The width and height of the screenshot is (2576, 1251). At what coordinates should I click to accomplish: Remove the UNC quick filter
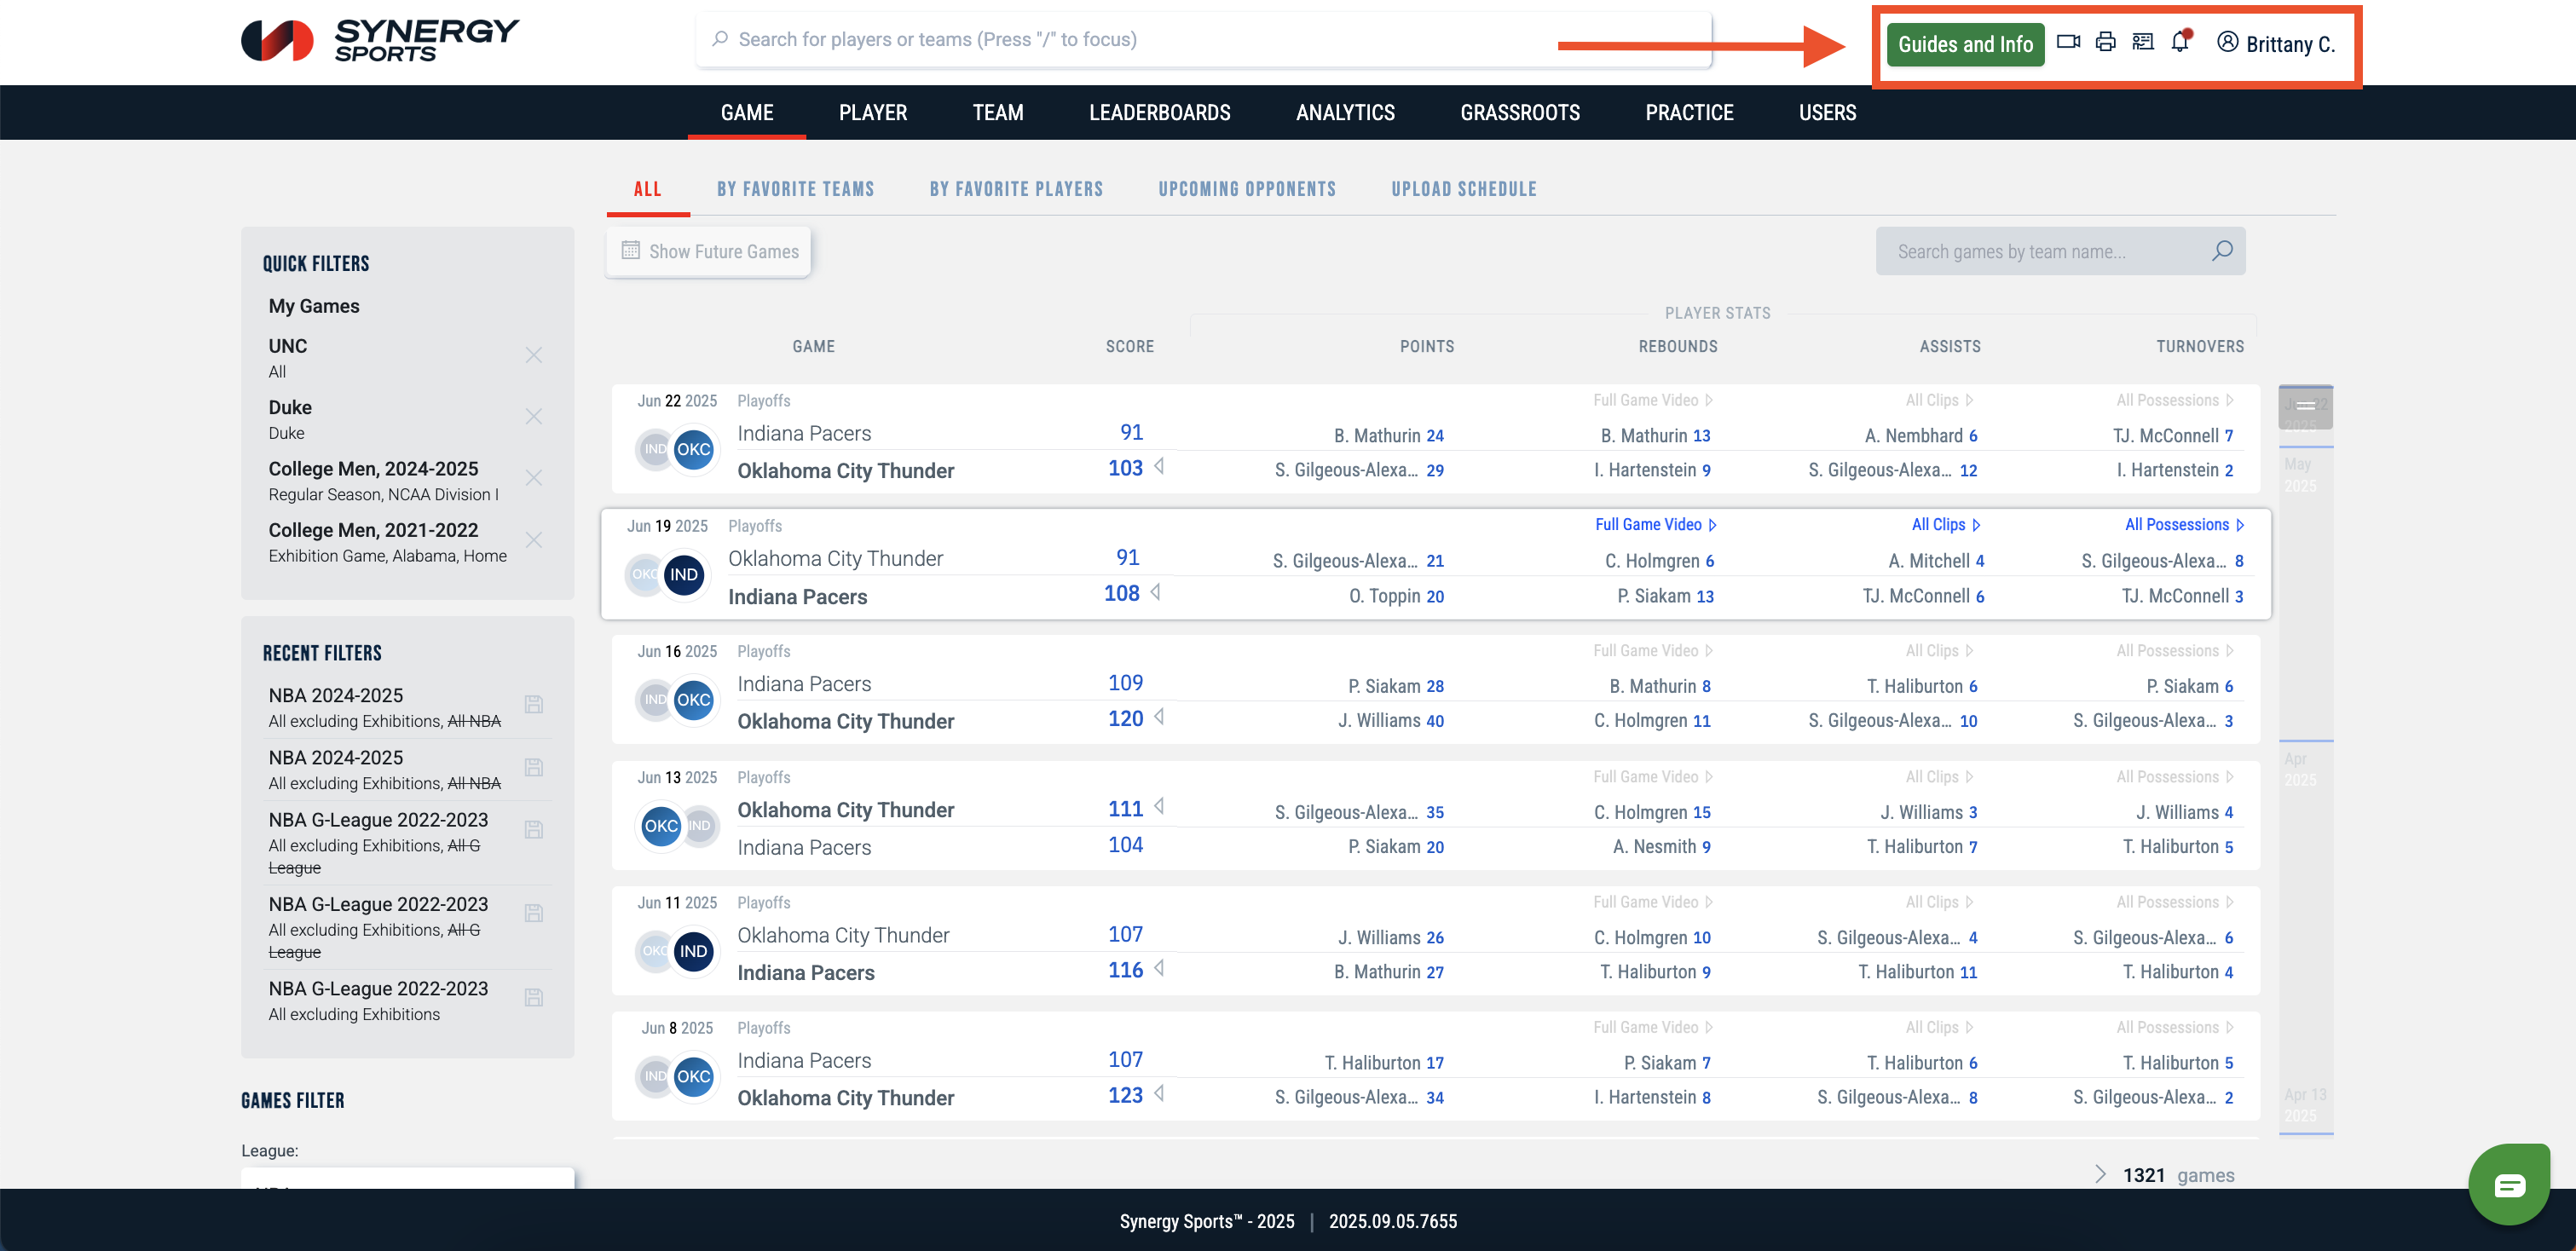[x=534, y=355]
